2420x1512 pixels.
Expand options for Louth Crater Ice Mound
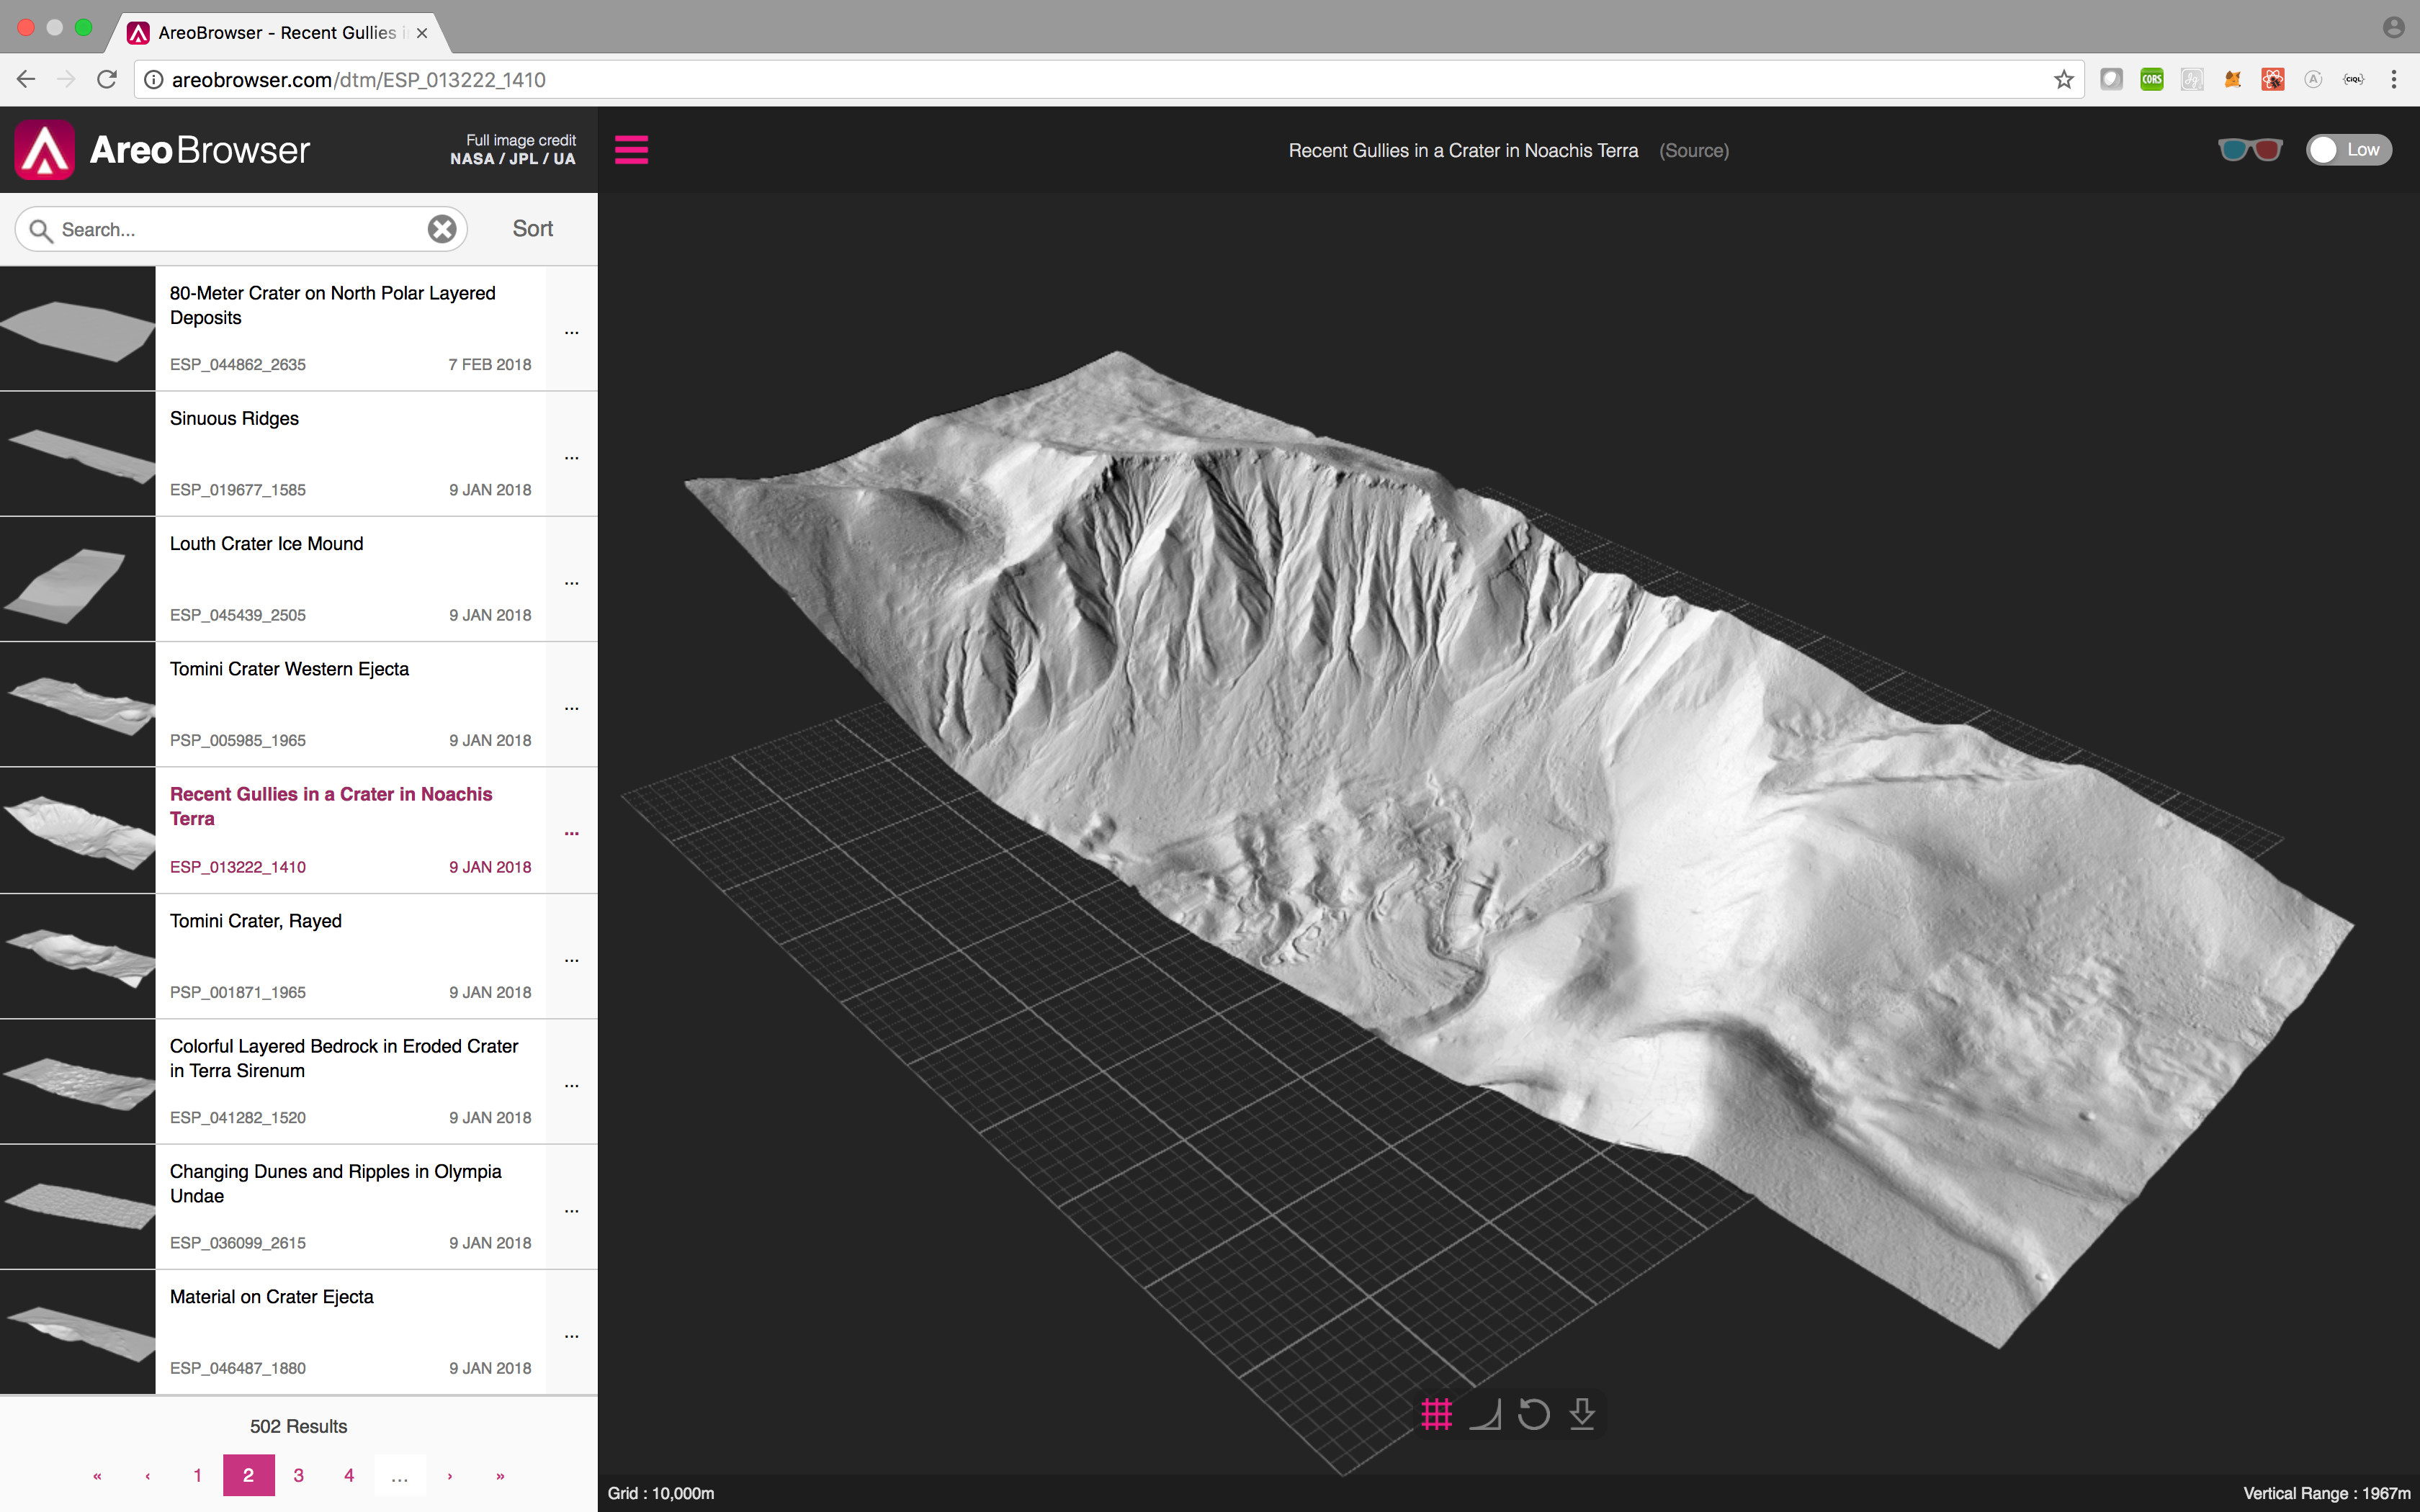[571, 583]
